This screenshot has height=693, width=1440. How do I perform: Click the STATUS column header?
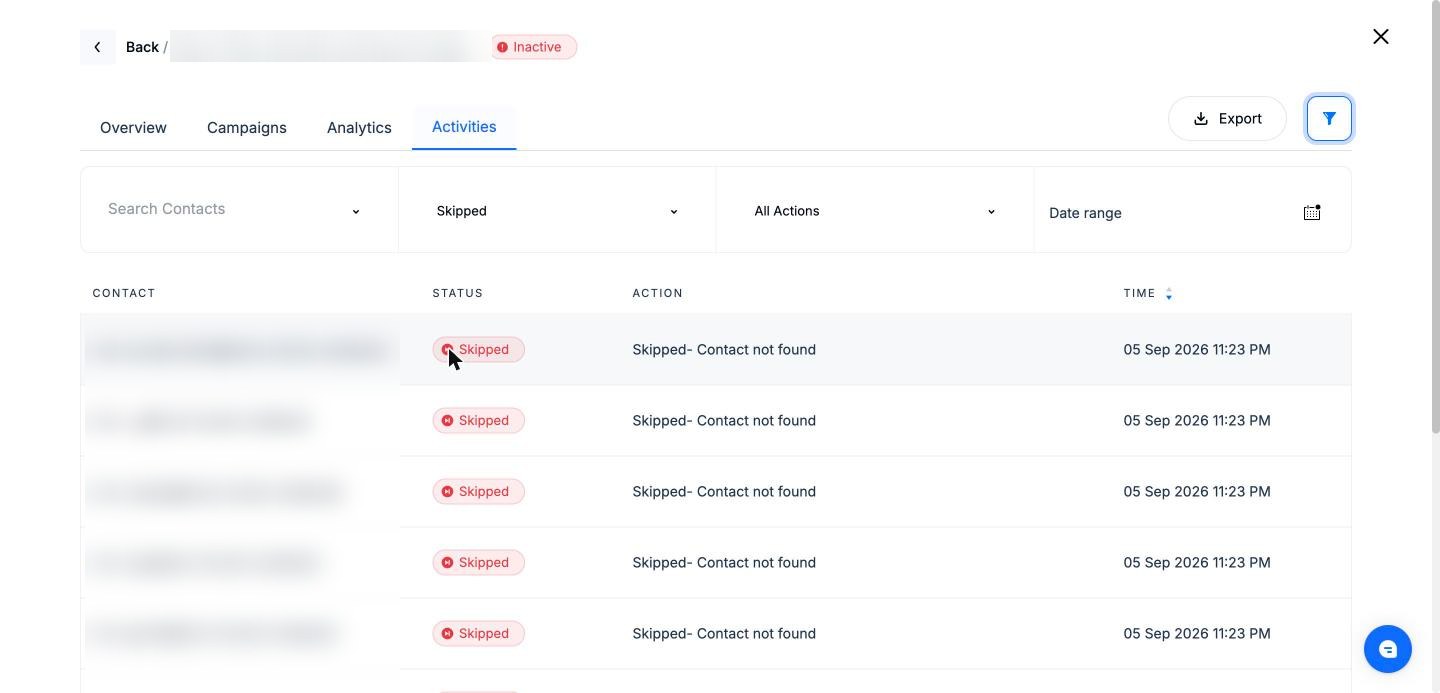tap(458, 294)
